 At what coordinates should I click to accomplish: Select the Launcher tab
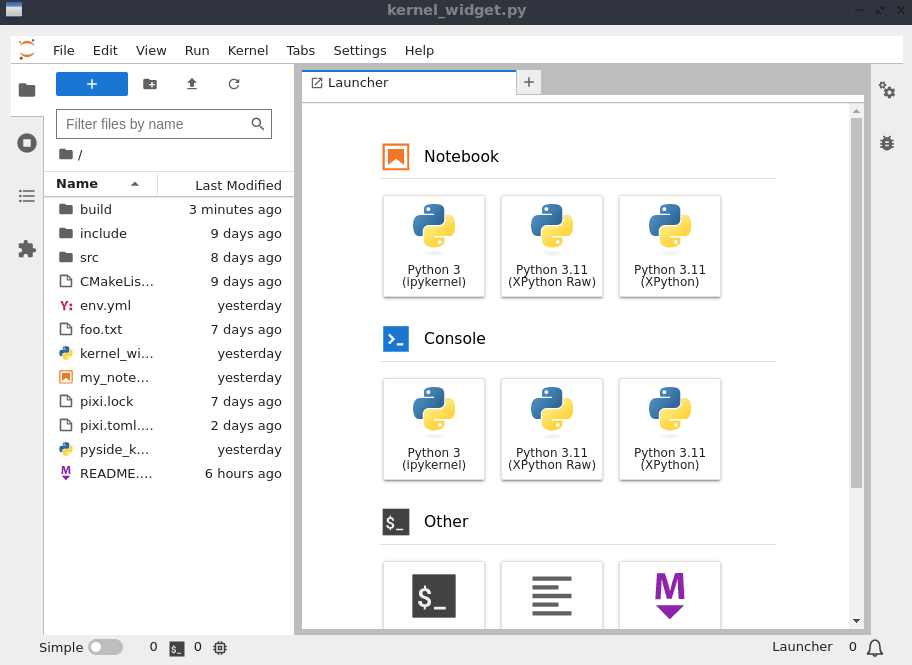coord(409,83)
